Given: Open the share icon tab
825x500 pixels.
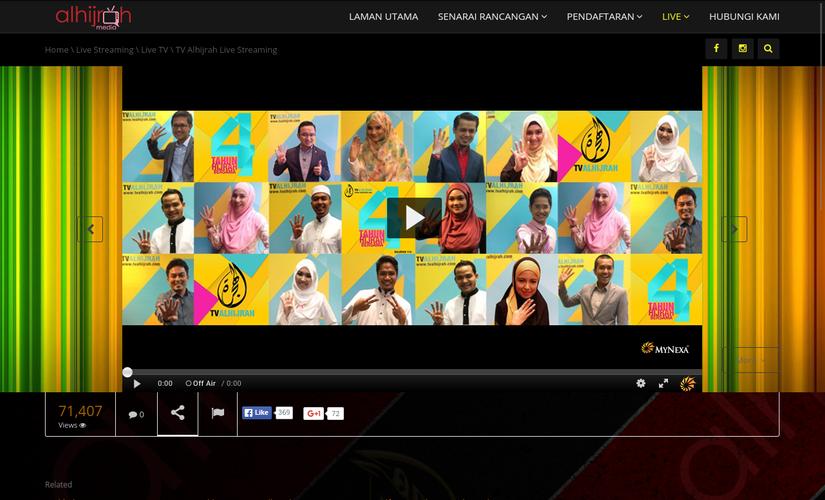Looking at the screenshot, I should click(x=178, y=413).
